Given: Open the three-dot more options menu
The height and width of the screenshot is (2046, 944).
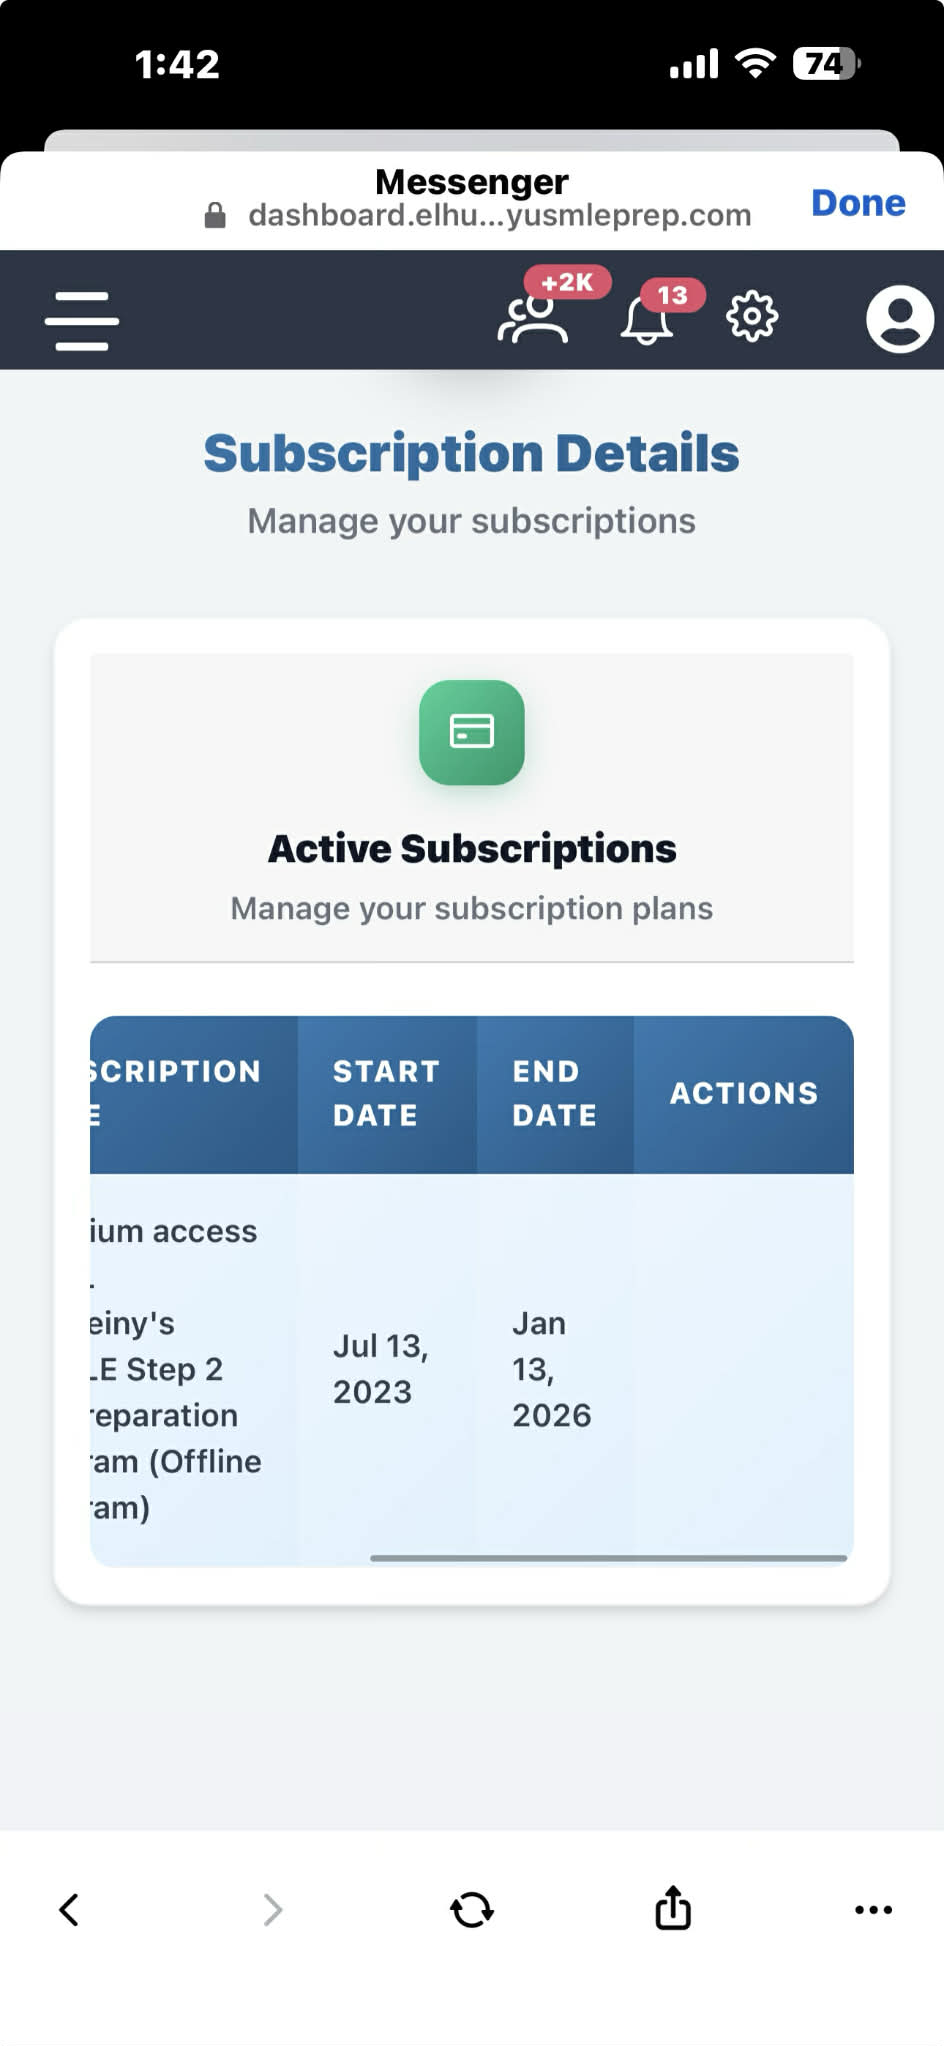Looking at the screenshot, I should coord(873,1909).
